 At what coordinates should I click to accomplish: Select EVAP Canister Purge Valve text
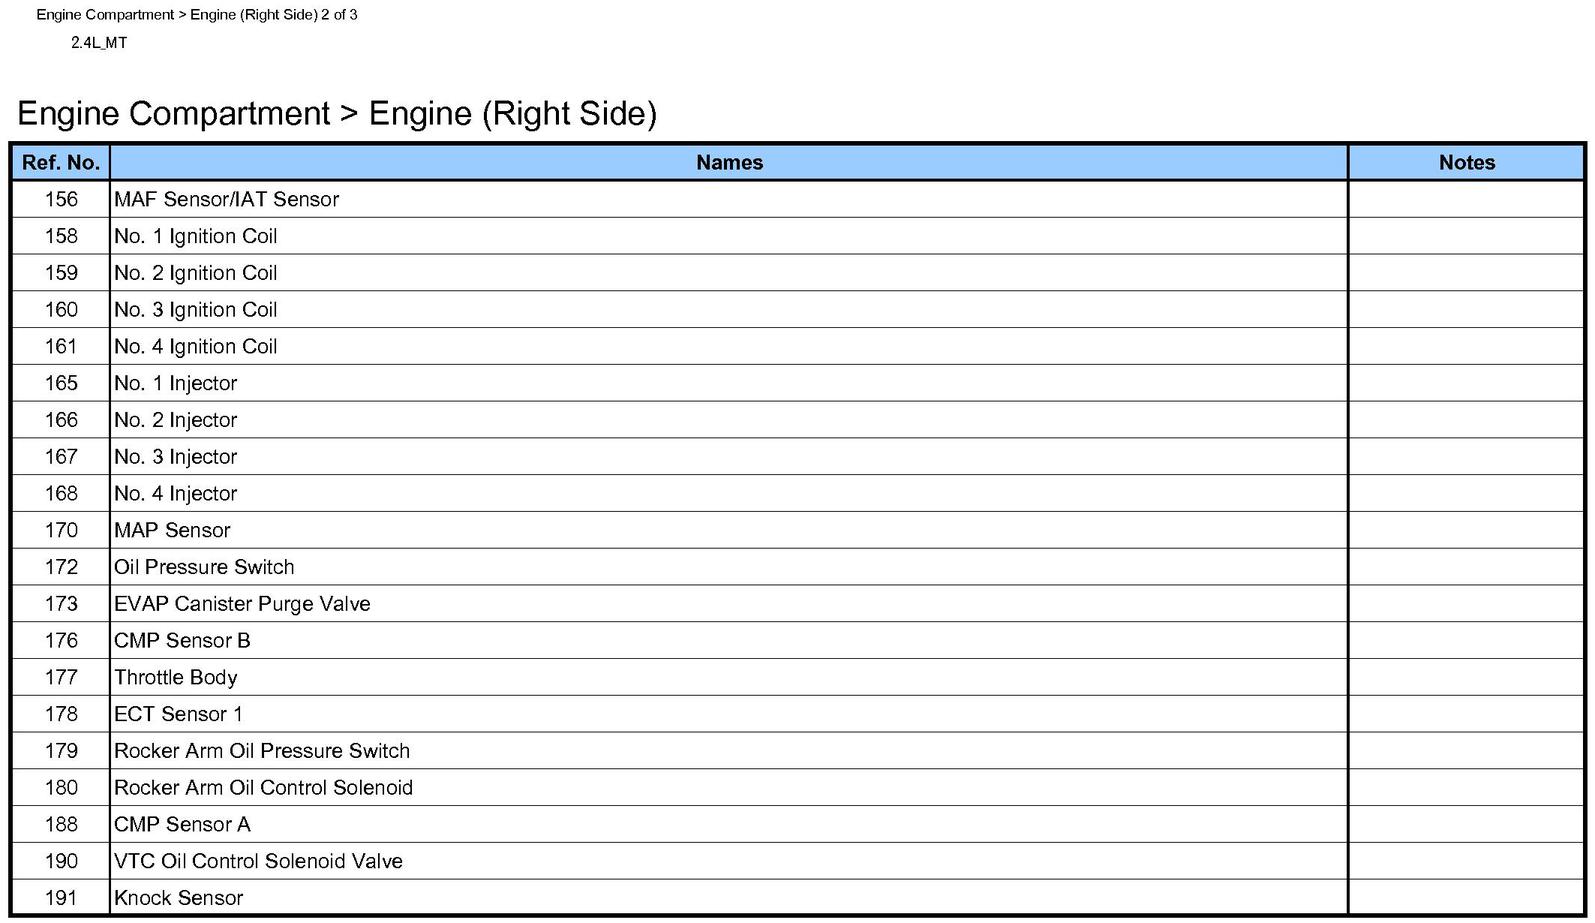242,604
